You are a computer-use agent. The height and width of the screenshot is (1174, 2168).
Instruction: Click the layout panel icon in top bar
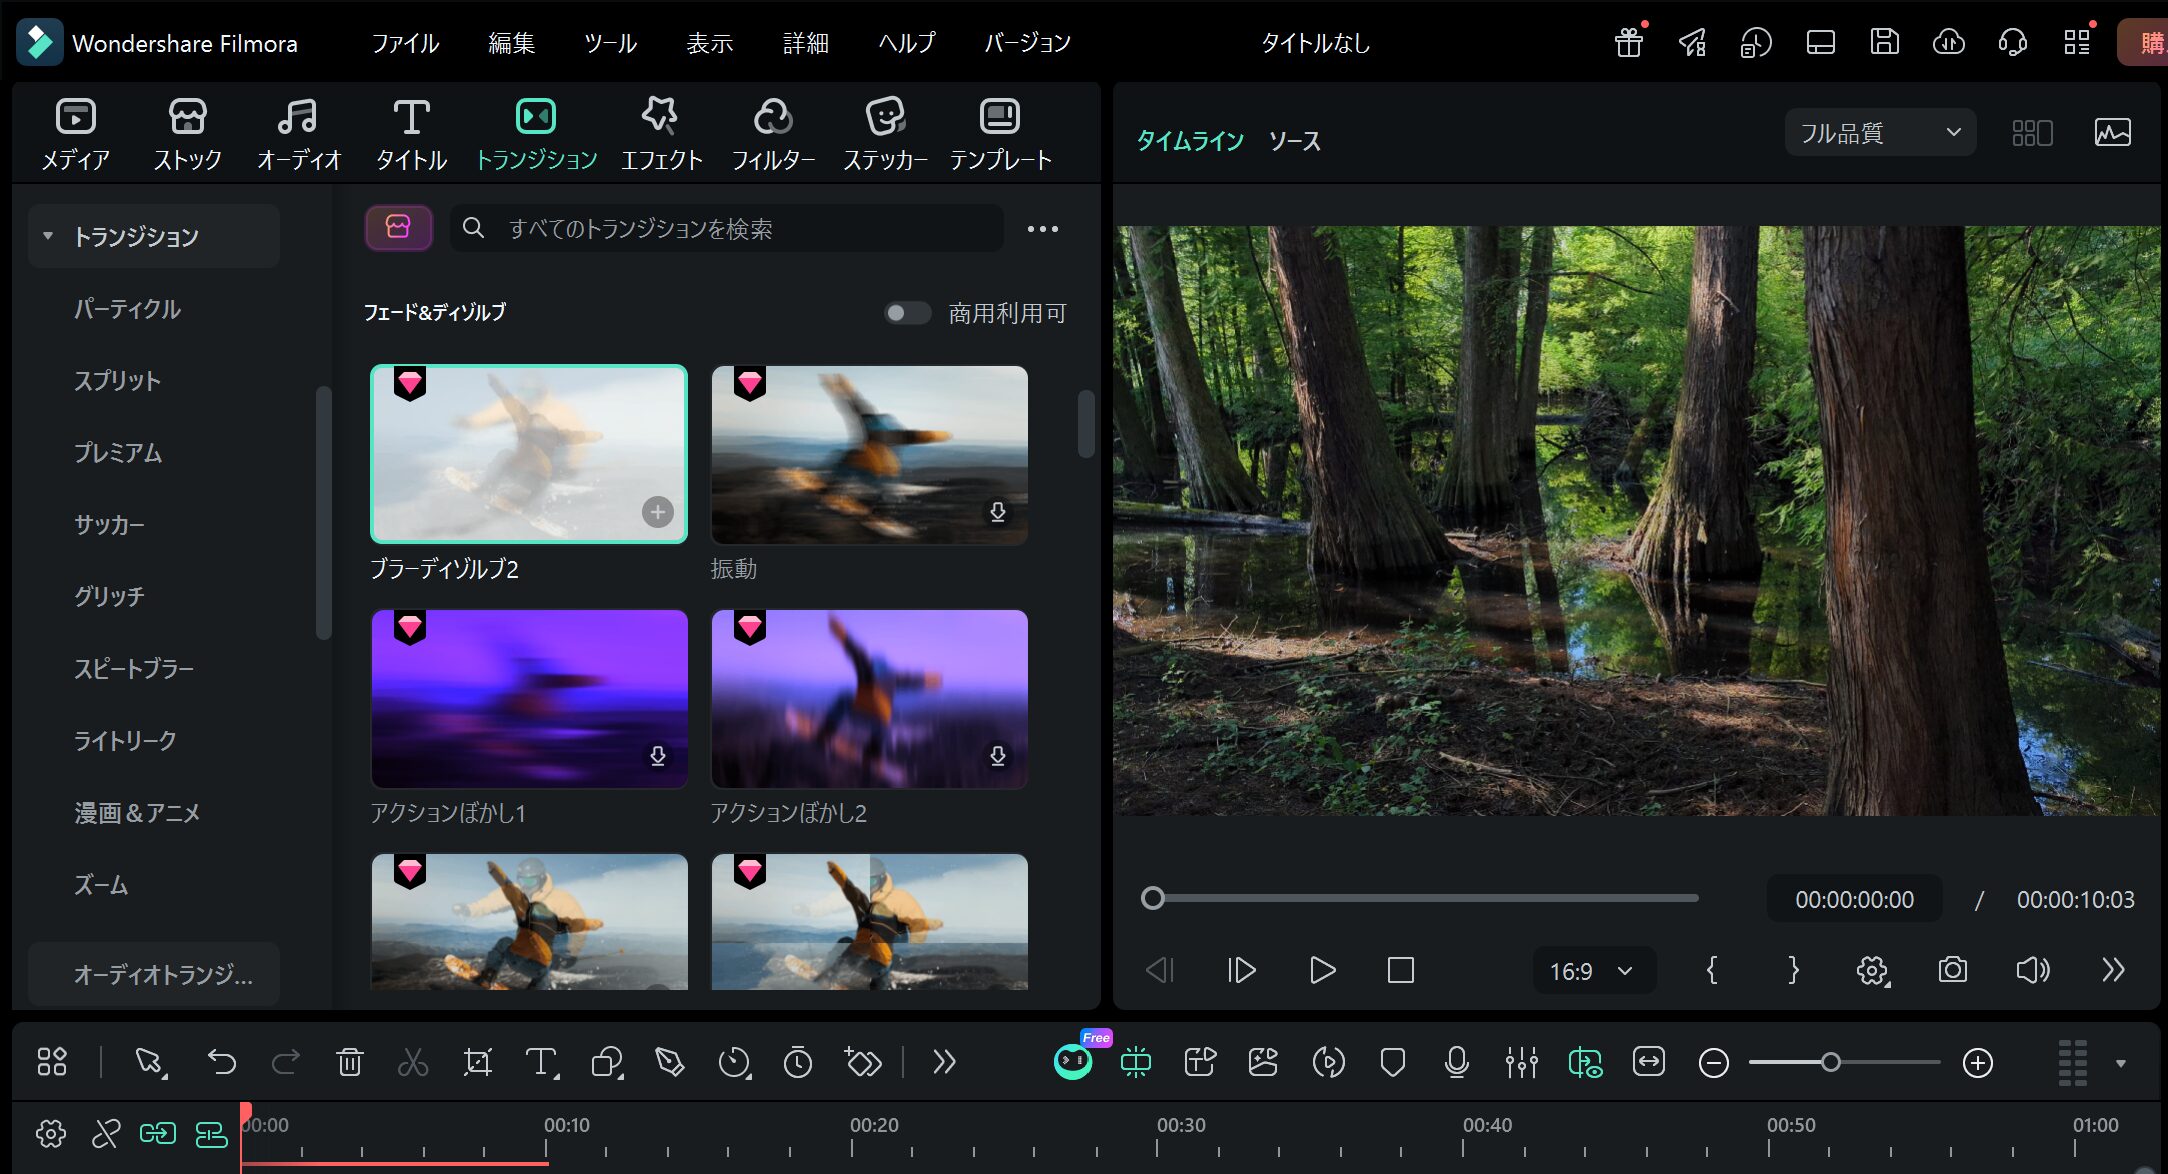point(1820,42)
